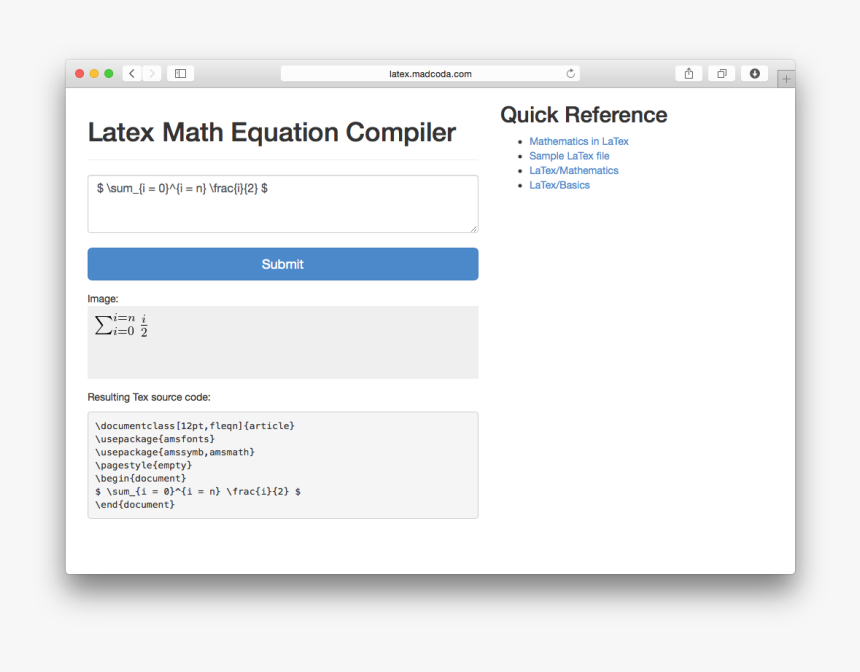Toggle the Safari sidebar button
The height and width of the screenshot is (672, 860).
pyautogui.click(x=180, y=74)
